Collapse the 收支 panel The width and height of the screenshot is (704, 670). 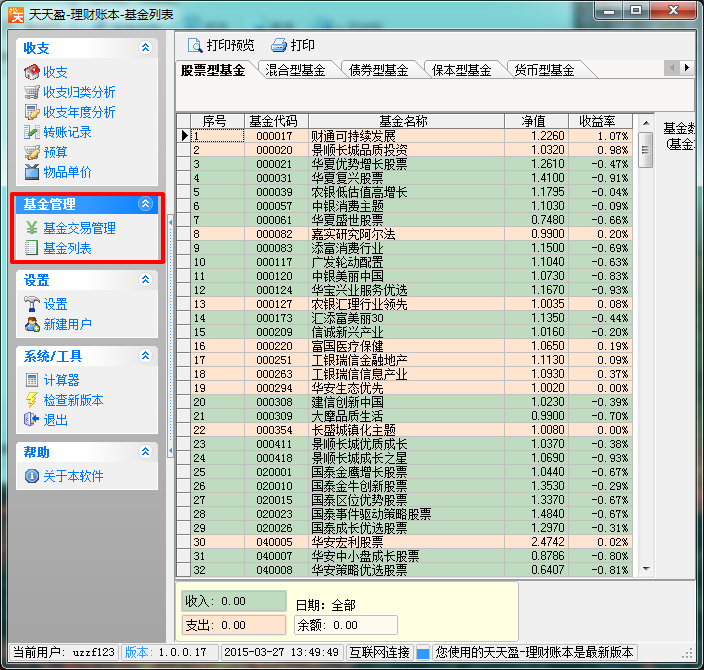pos(145,48)
